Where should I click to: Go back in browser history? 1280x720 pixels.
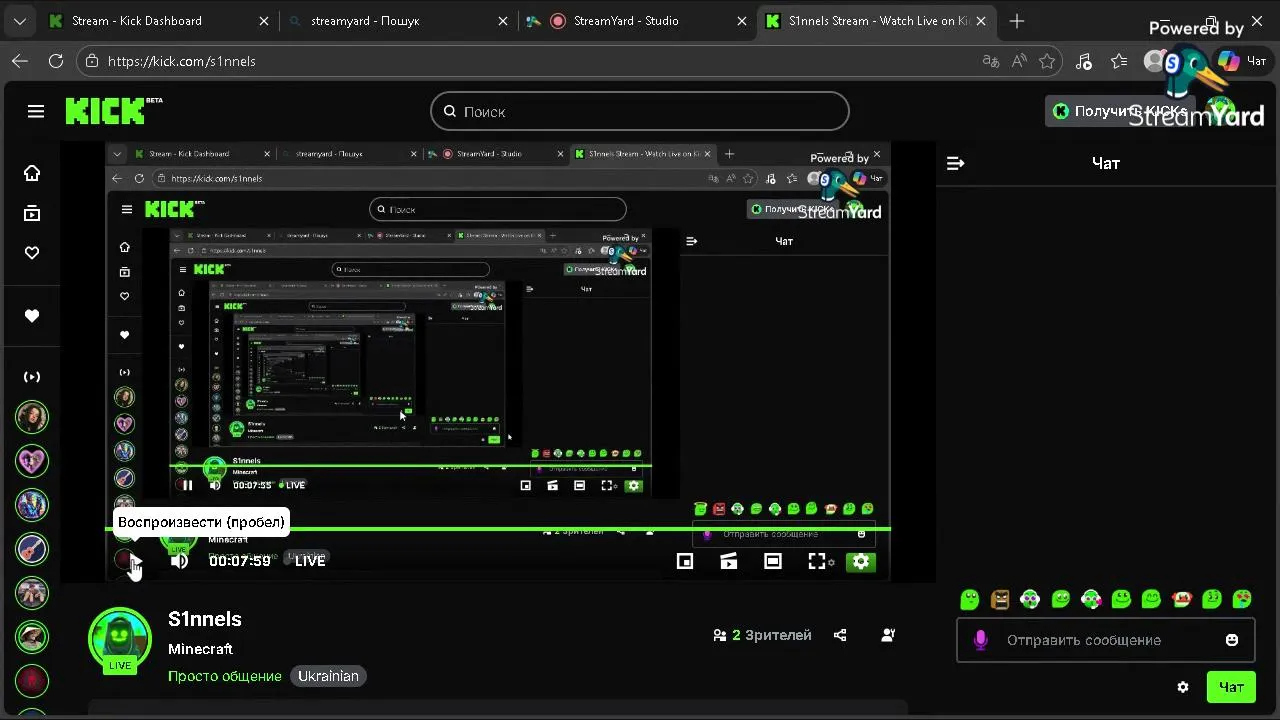tap(20, 61)
